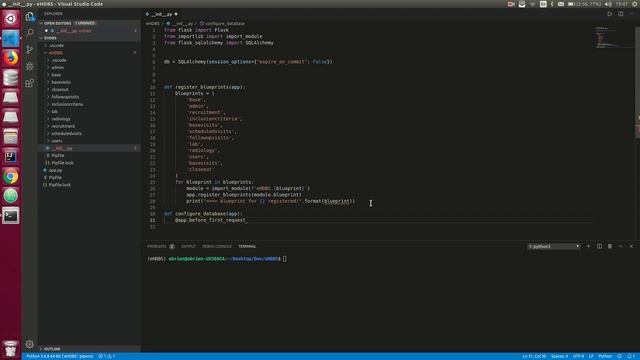Select the Terminal panel tab

[247, 247]
